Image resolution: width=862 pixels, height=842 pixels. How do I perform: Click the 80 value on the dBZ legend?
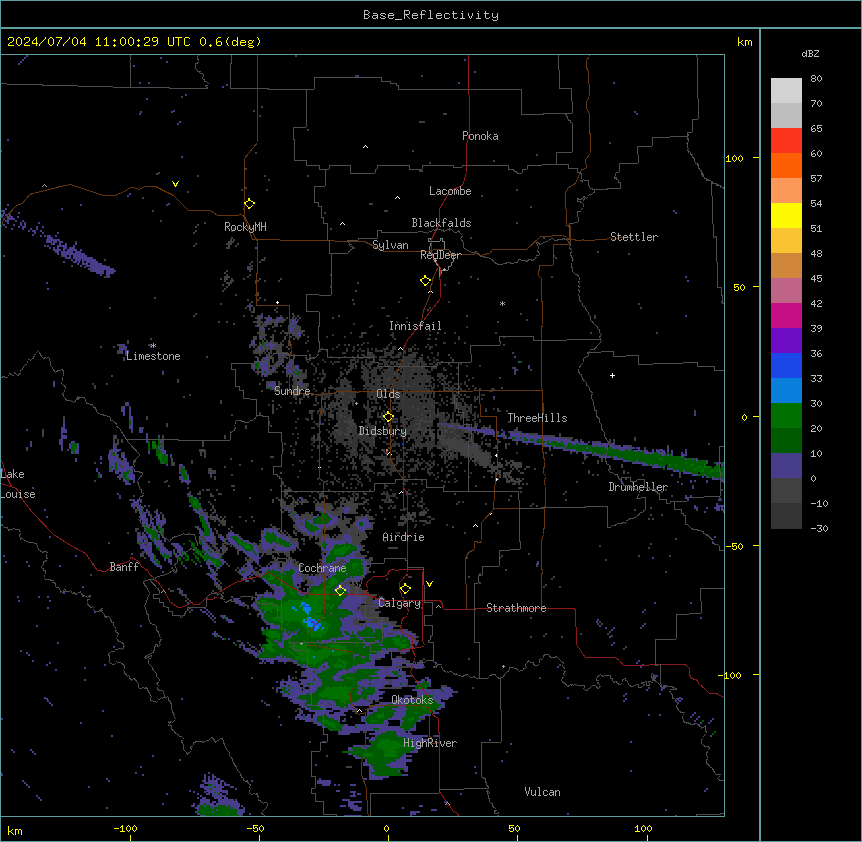[816, 79]
